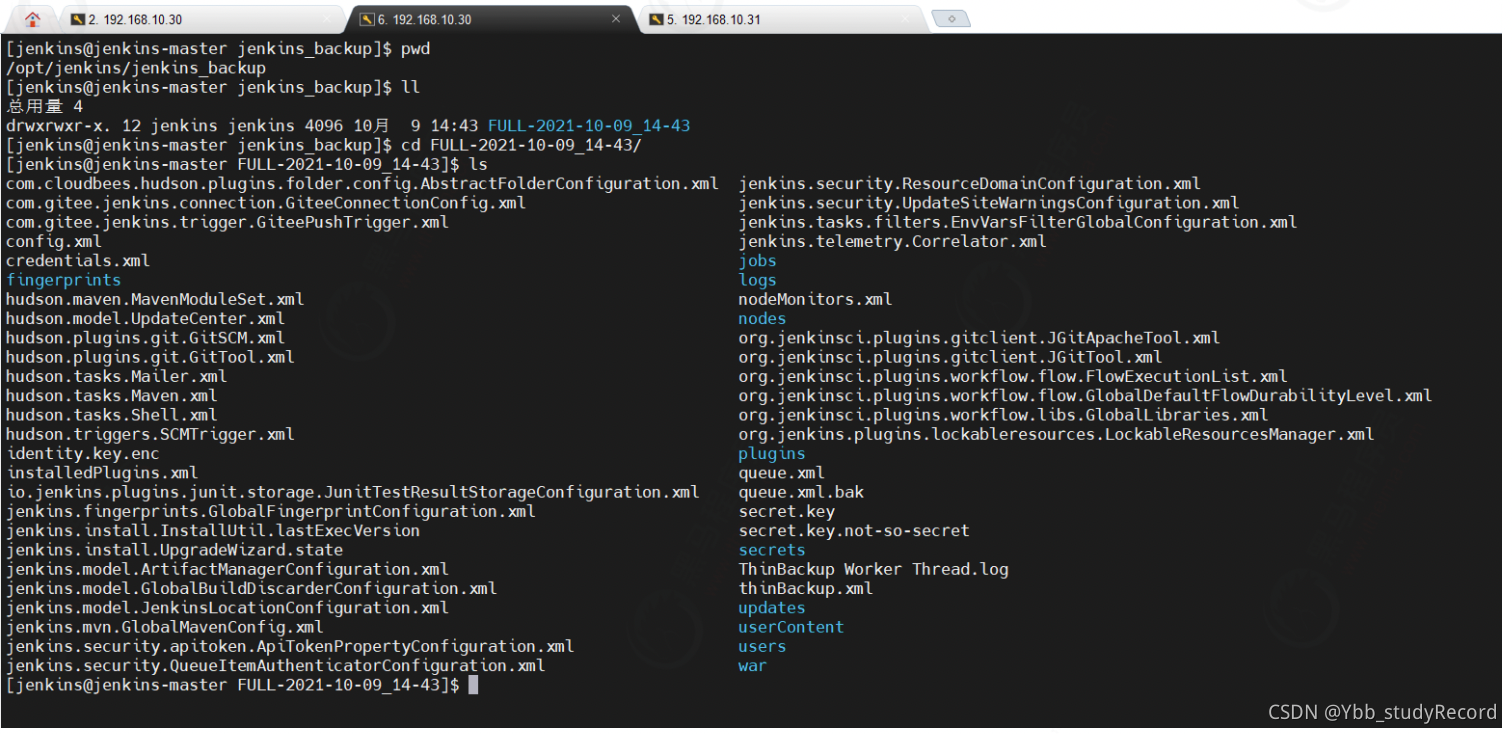Viewport: 1512px width, 734px height.
Task: Click jenkins.install.InstallUtil.lastExecVersion entry
Action: [213, 531]
